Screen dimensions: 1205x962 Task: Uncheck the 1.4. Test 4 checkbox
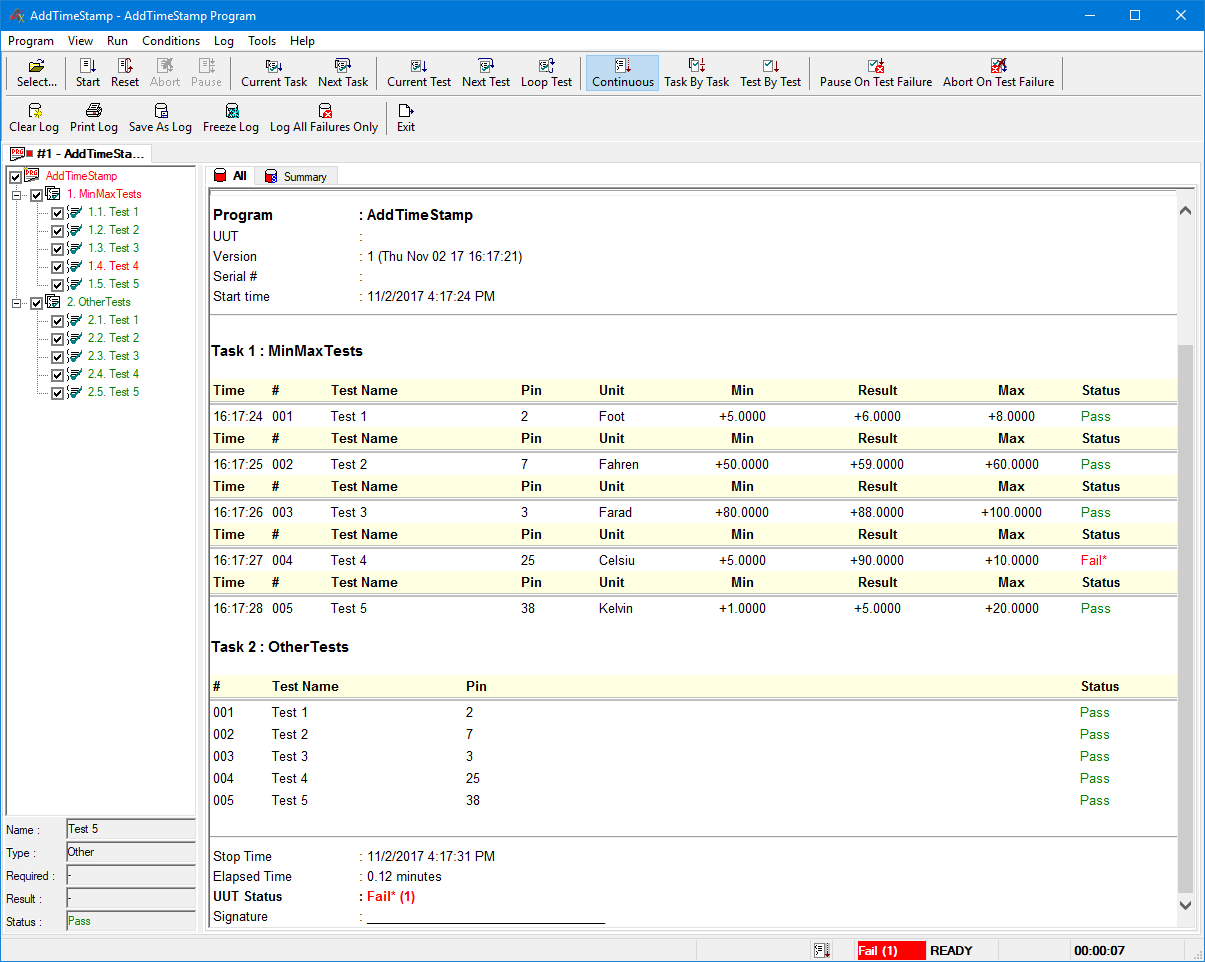click(57, 267)
